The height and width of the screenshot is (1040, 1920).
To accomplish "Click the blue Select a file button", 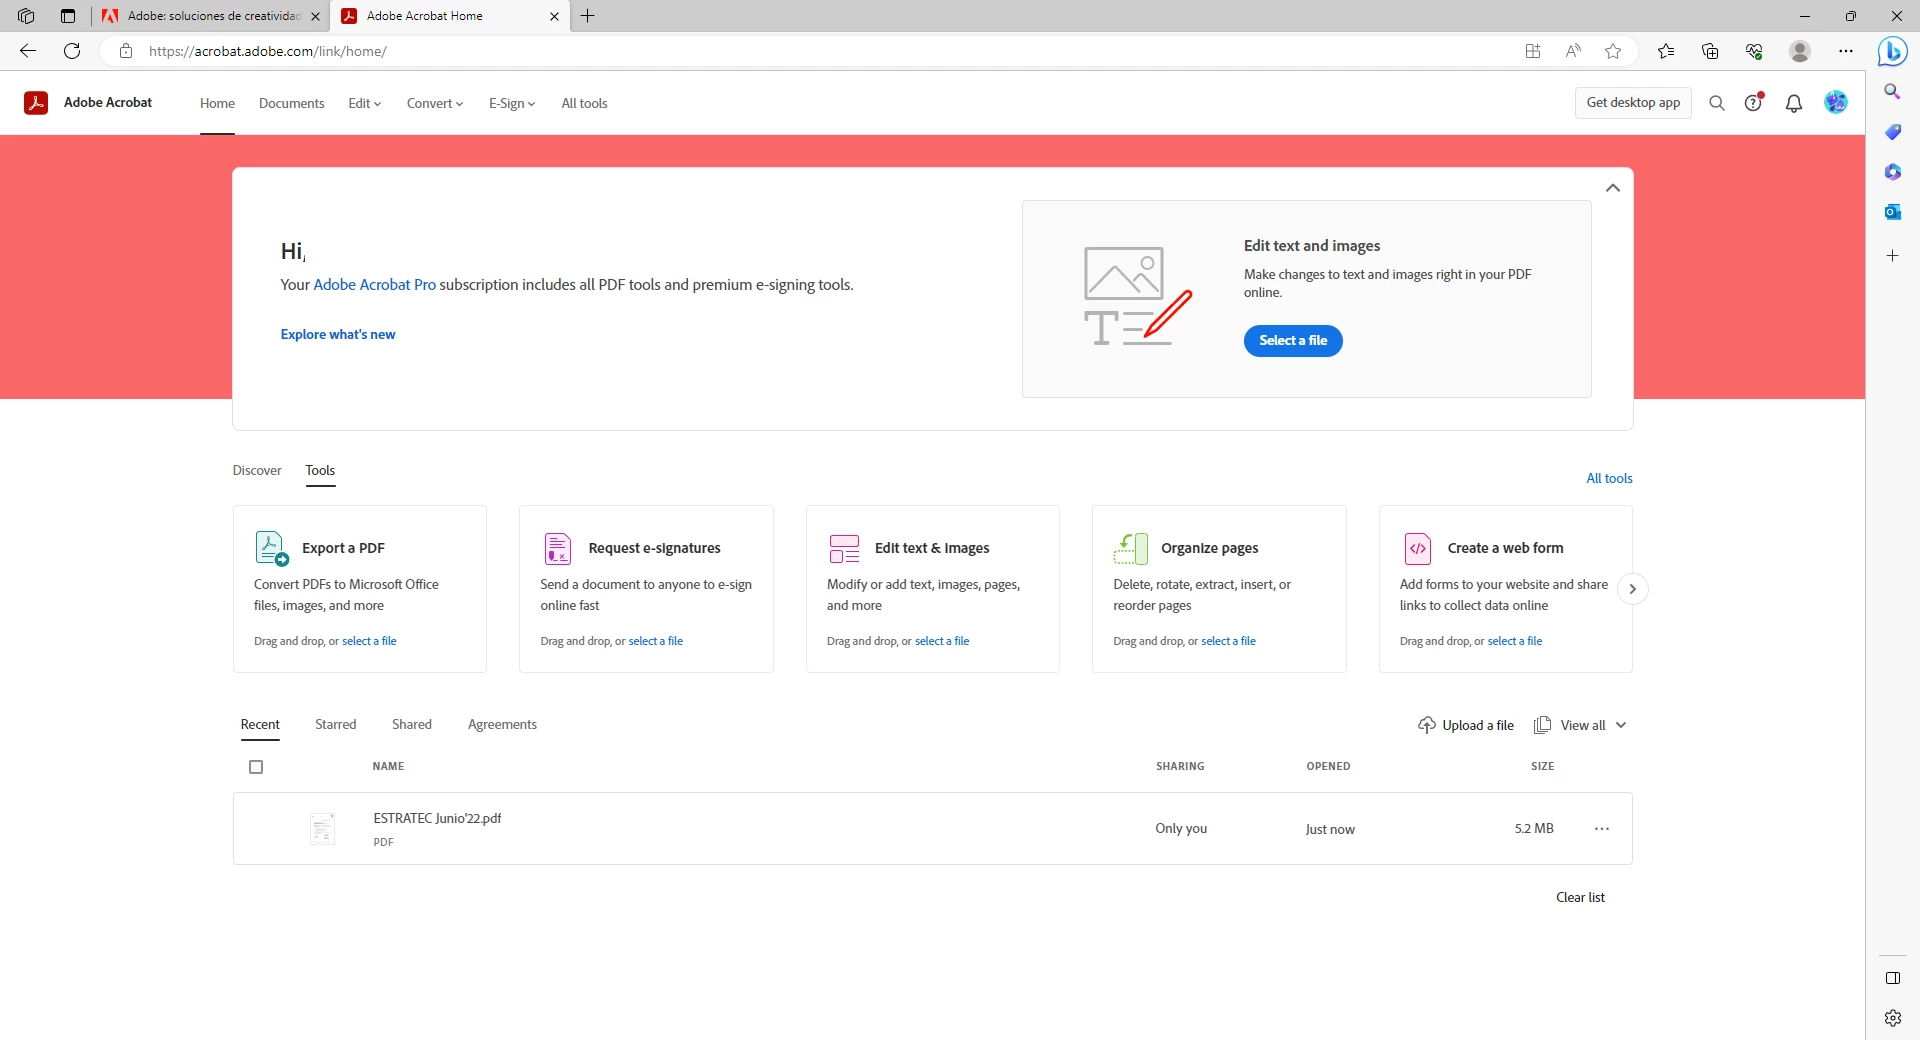I will (1293, 341).
